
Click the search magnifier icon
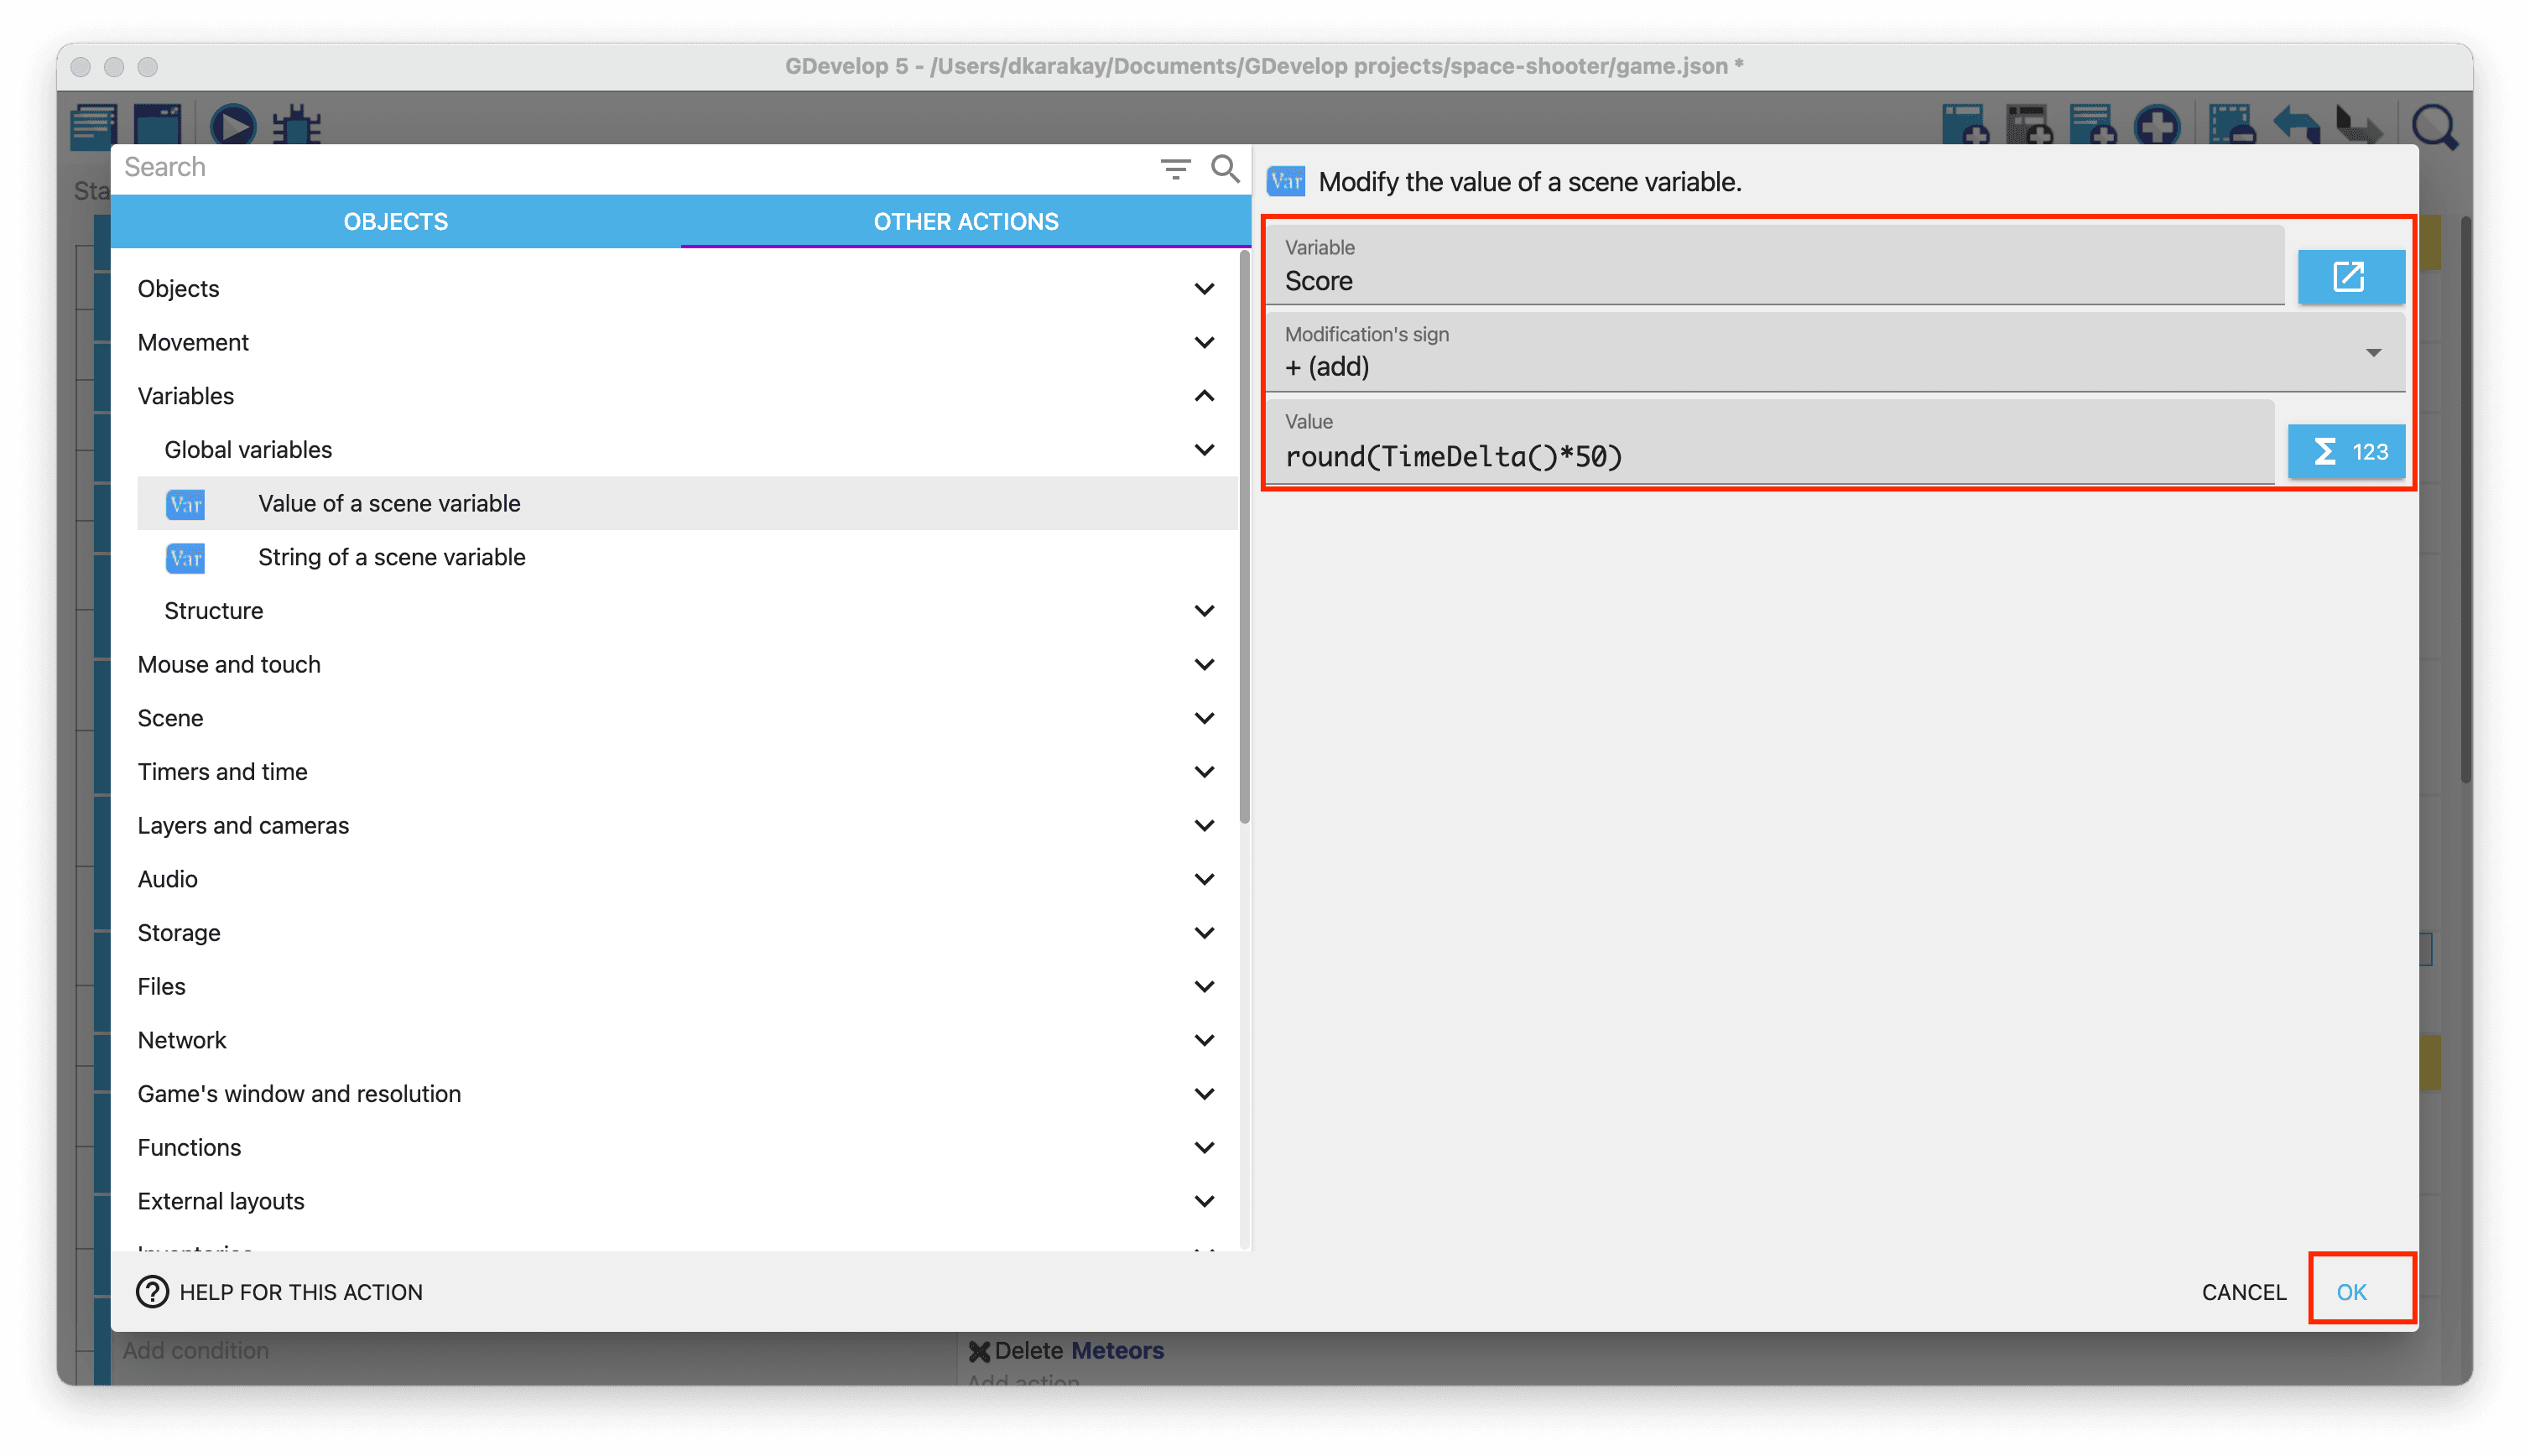tap(1225, 168)
